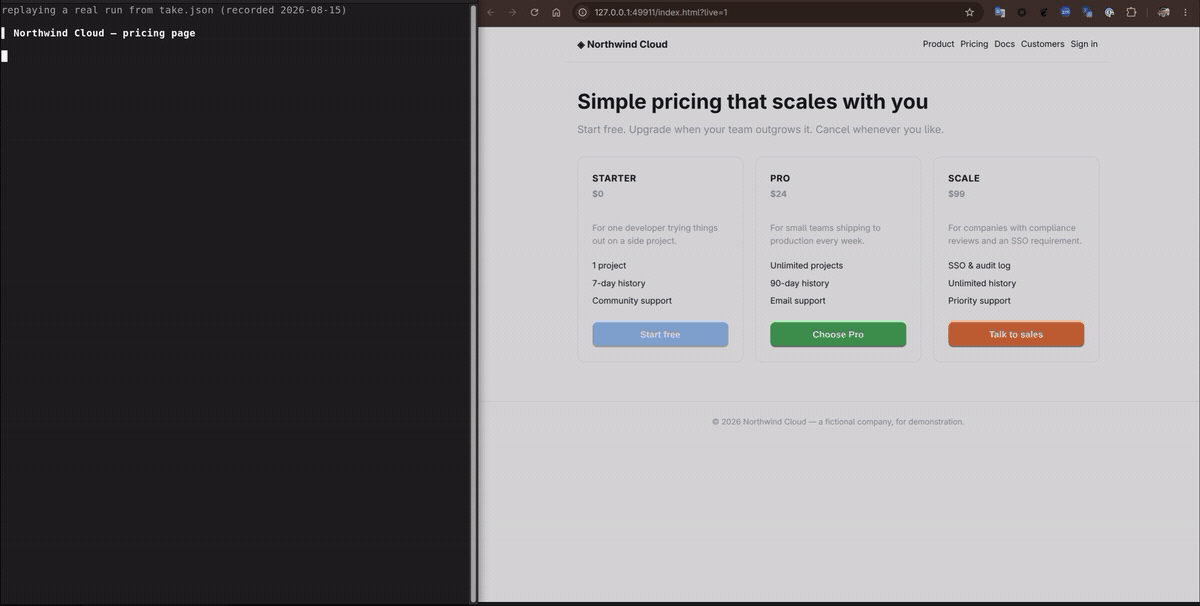Click terminal line 'replaying a real run'
This screenshot has height=606, width=1200.
pyautogui.click(x=174, y=10)
